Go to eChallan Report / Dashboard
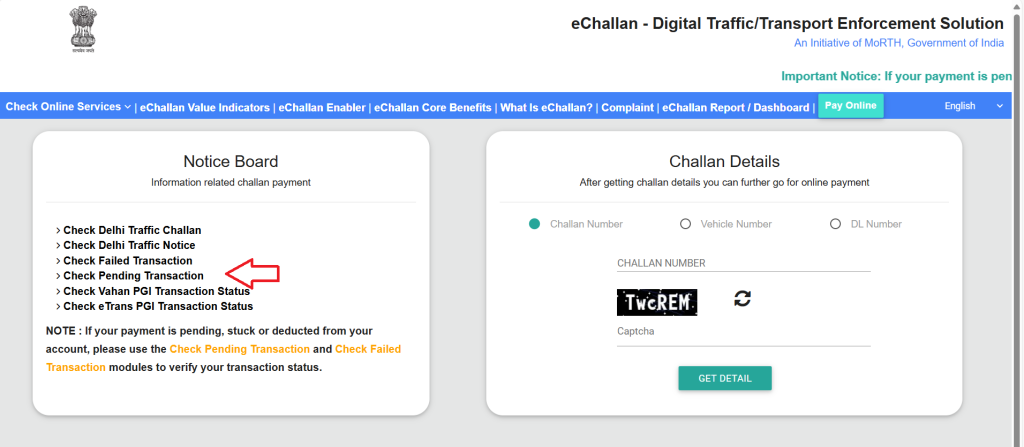 735,108
